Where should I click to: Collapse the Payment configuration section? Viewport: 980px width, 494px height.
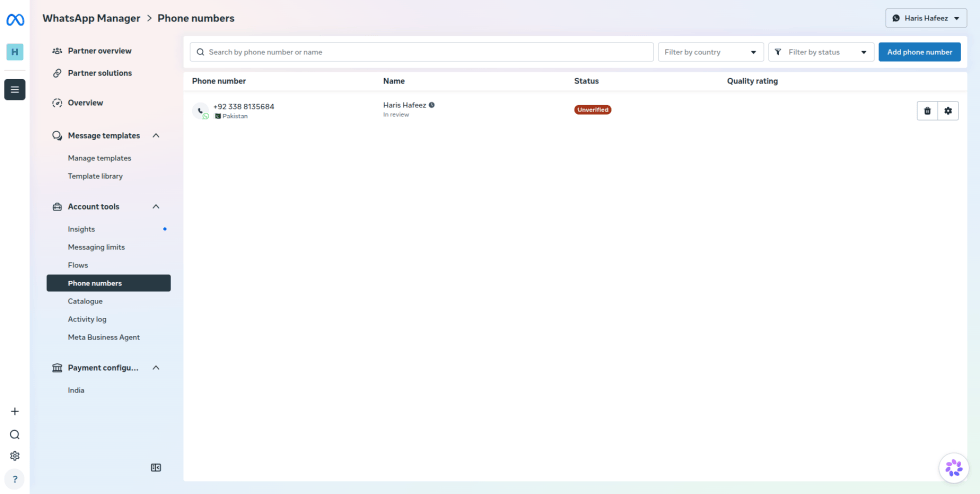coord(156,368)
